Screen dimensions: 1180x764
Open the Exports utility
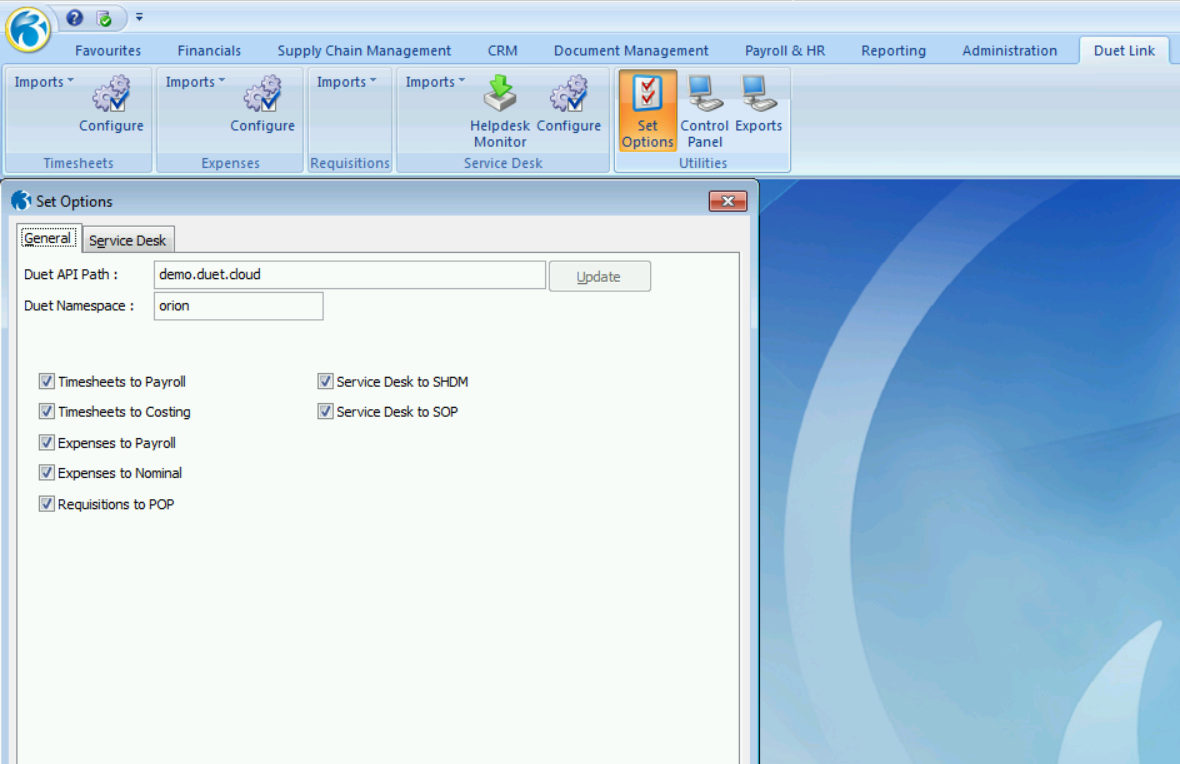759,105
